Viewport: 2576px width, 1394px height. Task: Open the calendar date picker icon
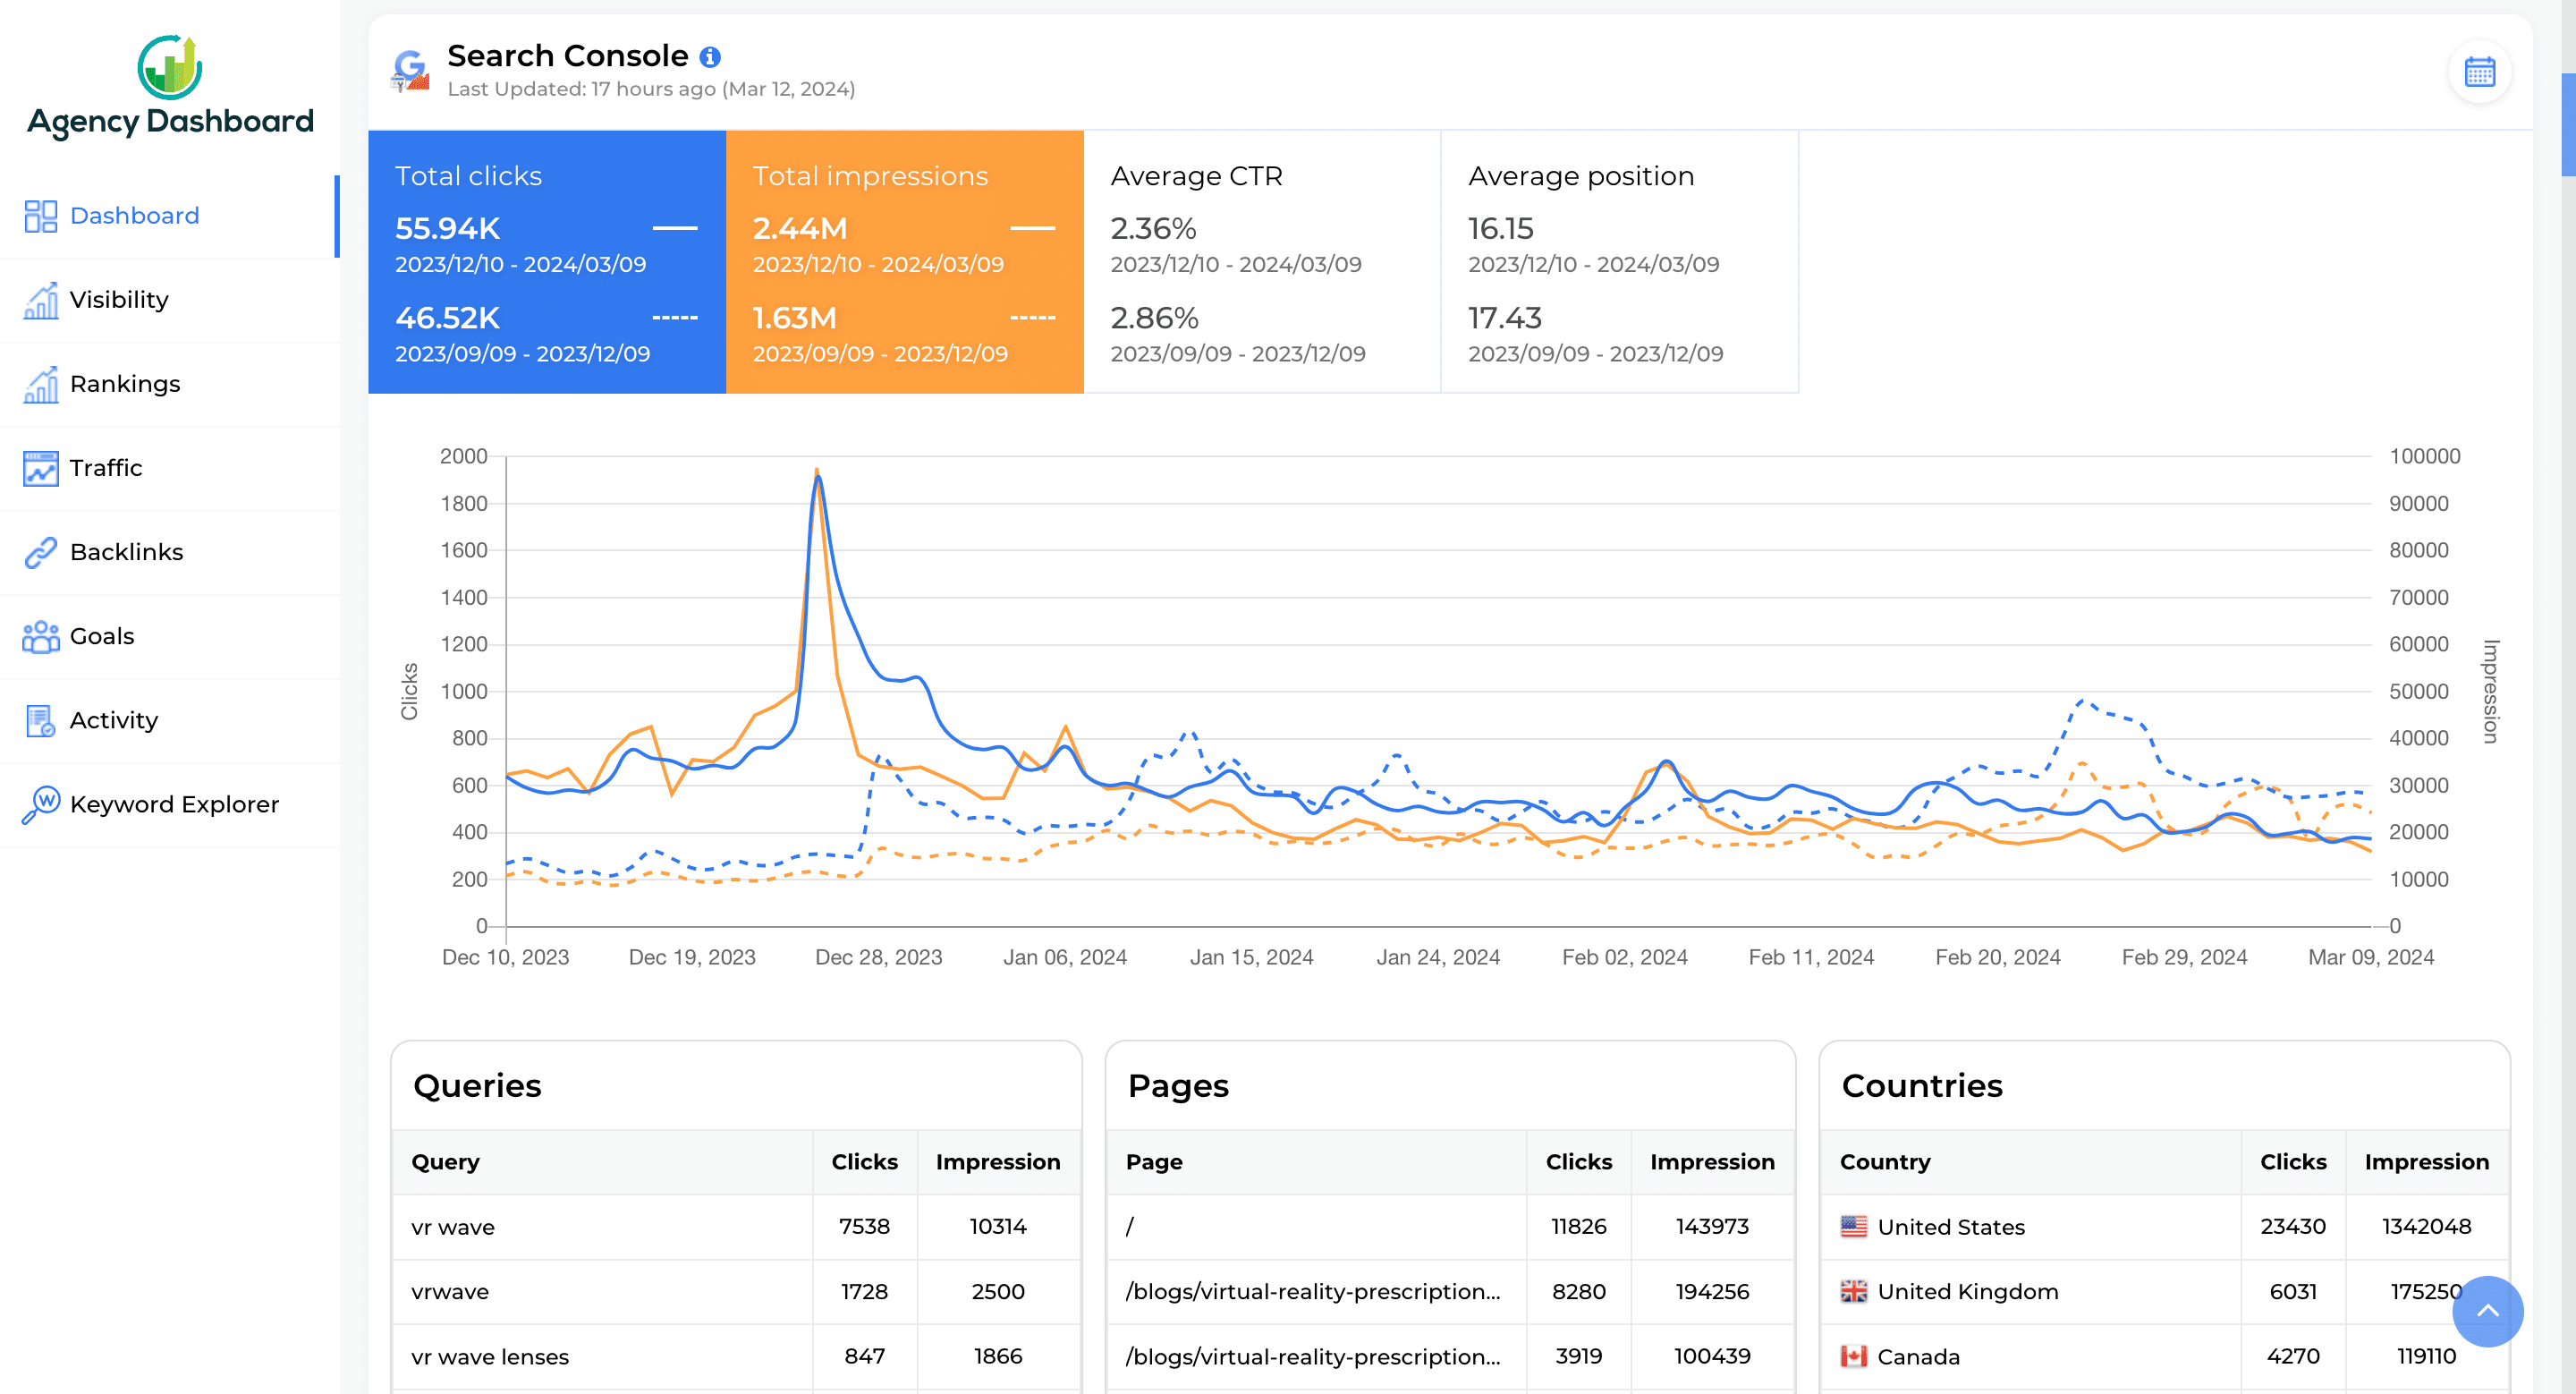click(2479, 72)
